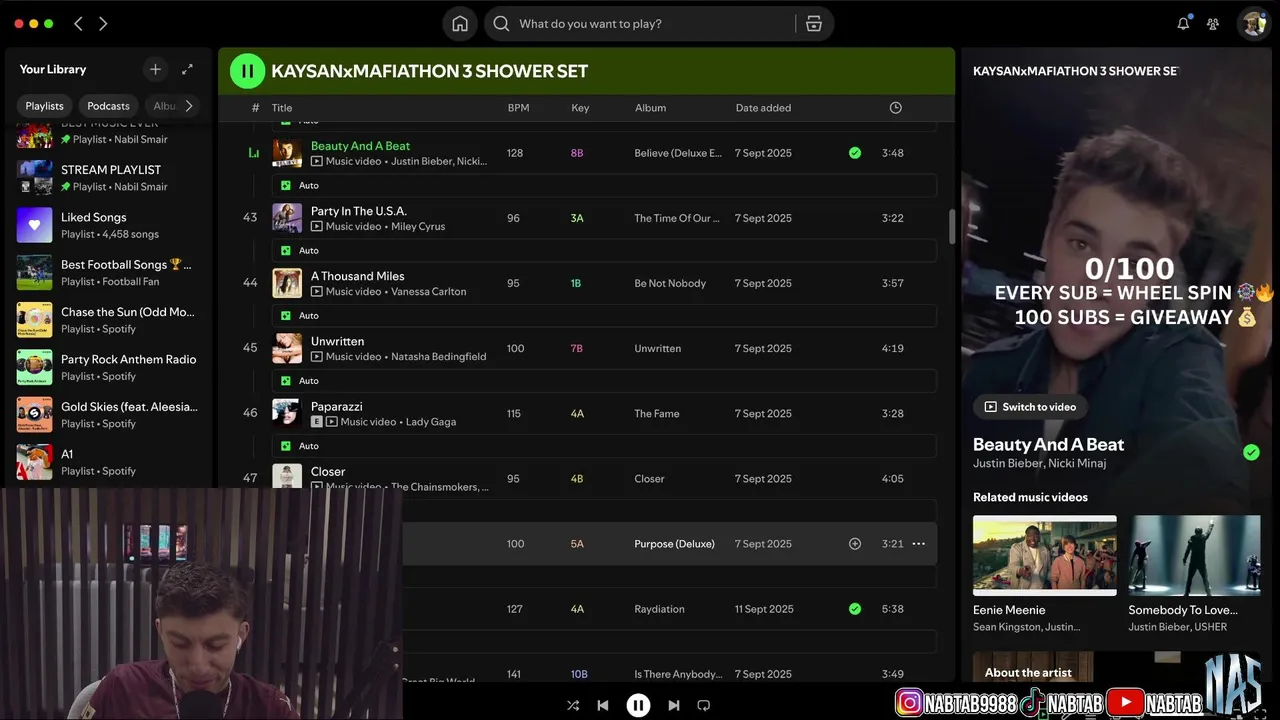
Task: Sort tracks by BPM column
Action: [518, 108]
